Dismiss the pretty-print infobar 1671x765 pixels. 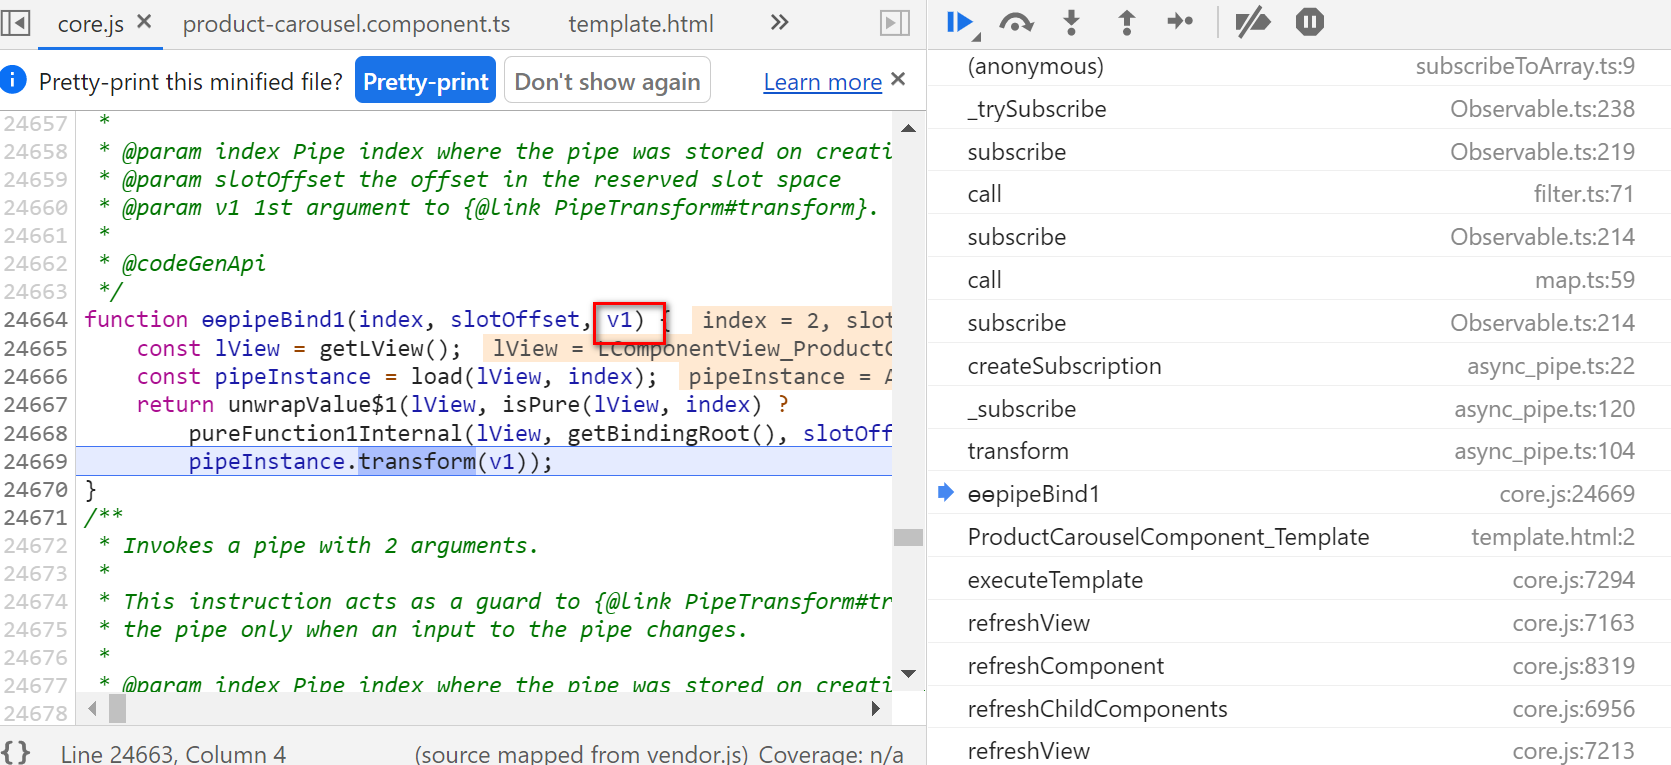[898, 79]
